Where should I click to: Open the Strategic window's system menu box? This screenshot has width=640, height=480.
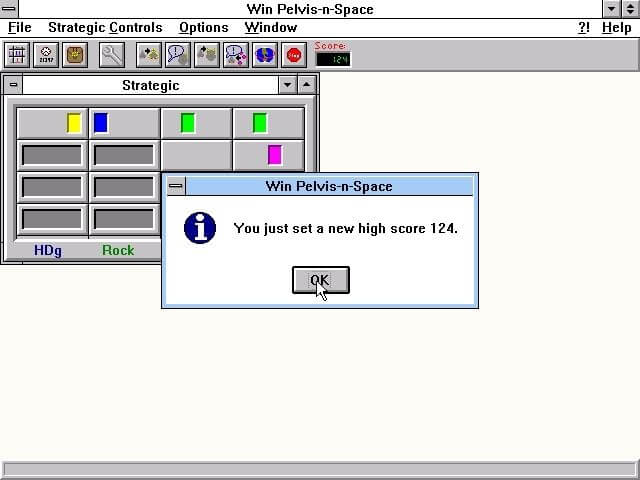point(13,85)
